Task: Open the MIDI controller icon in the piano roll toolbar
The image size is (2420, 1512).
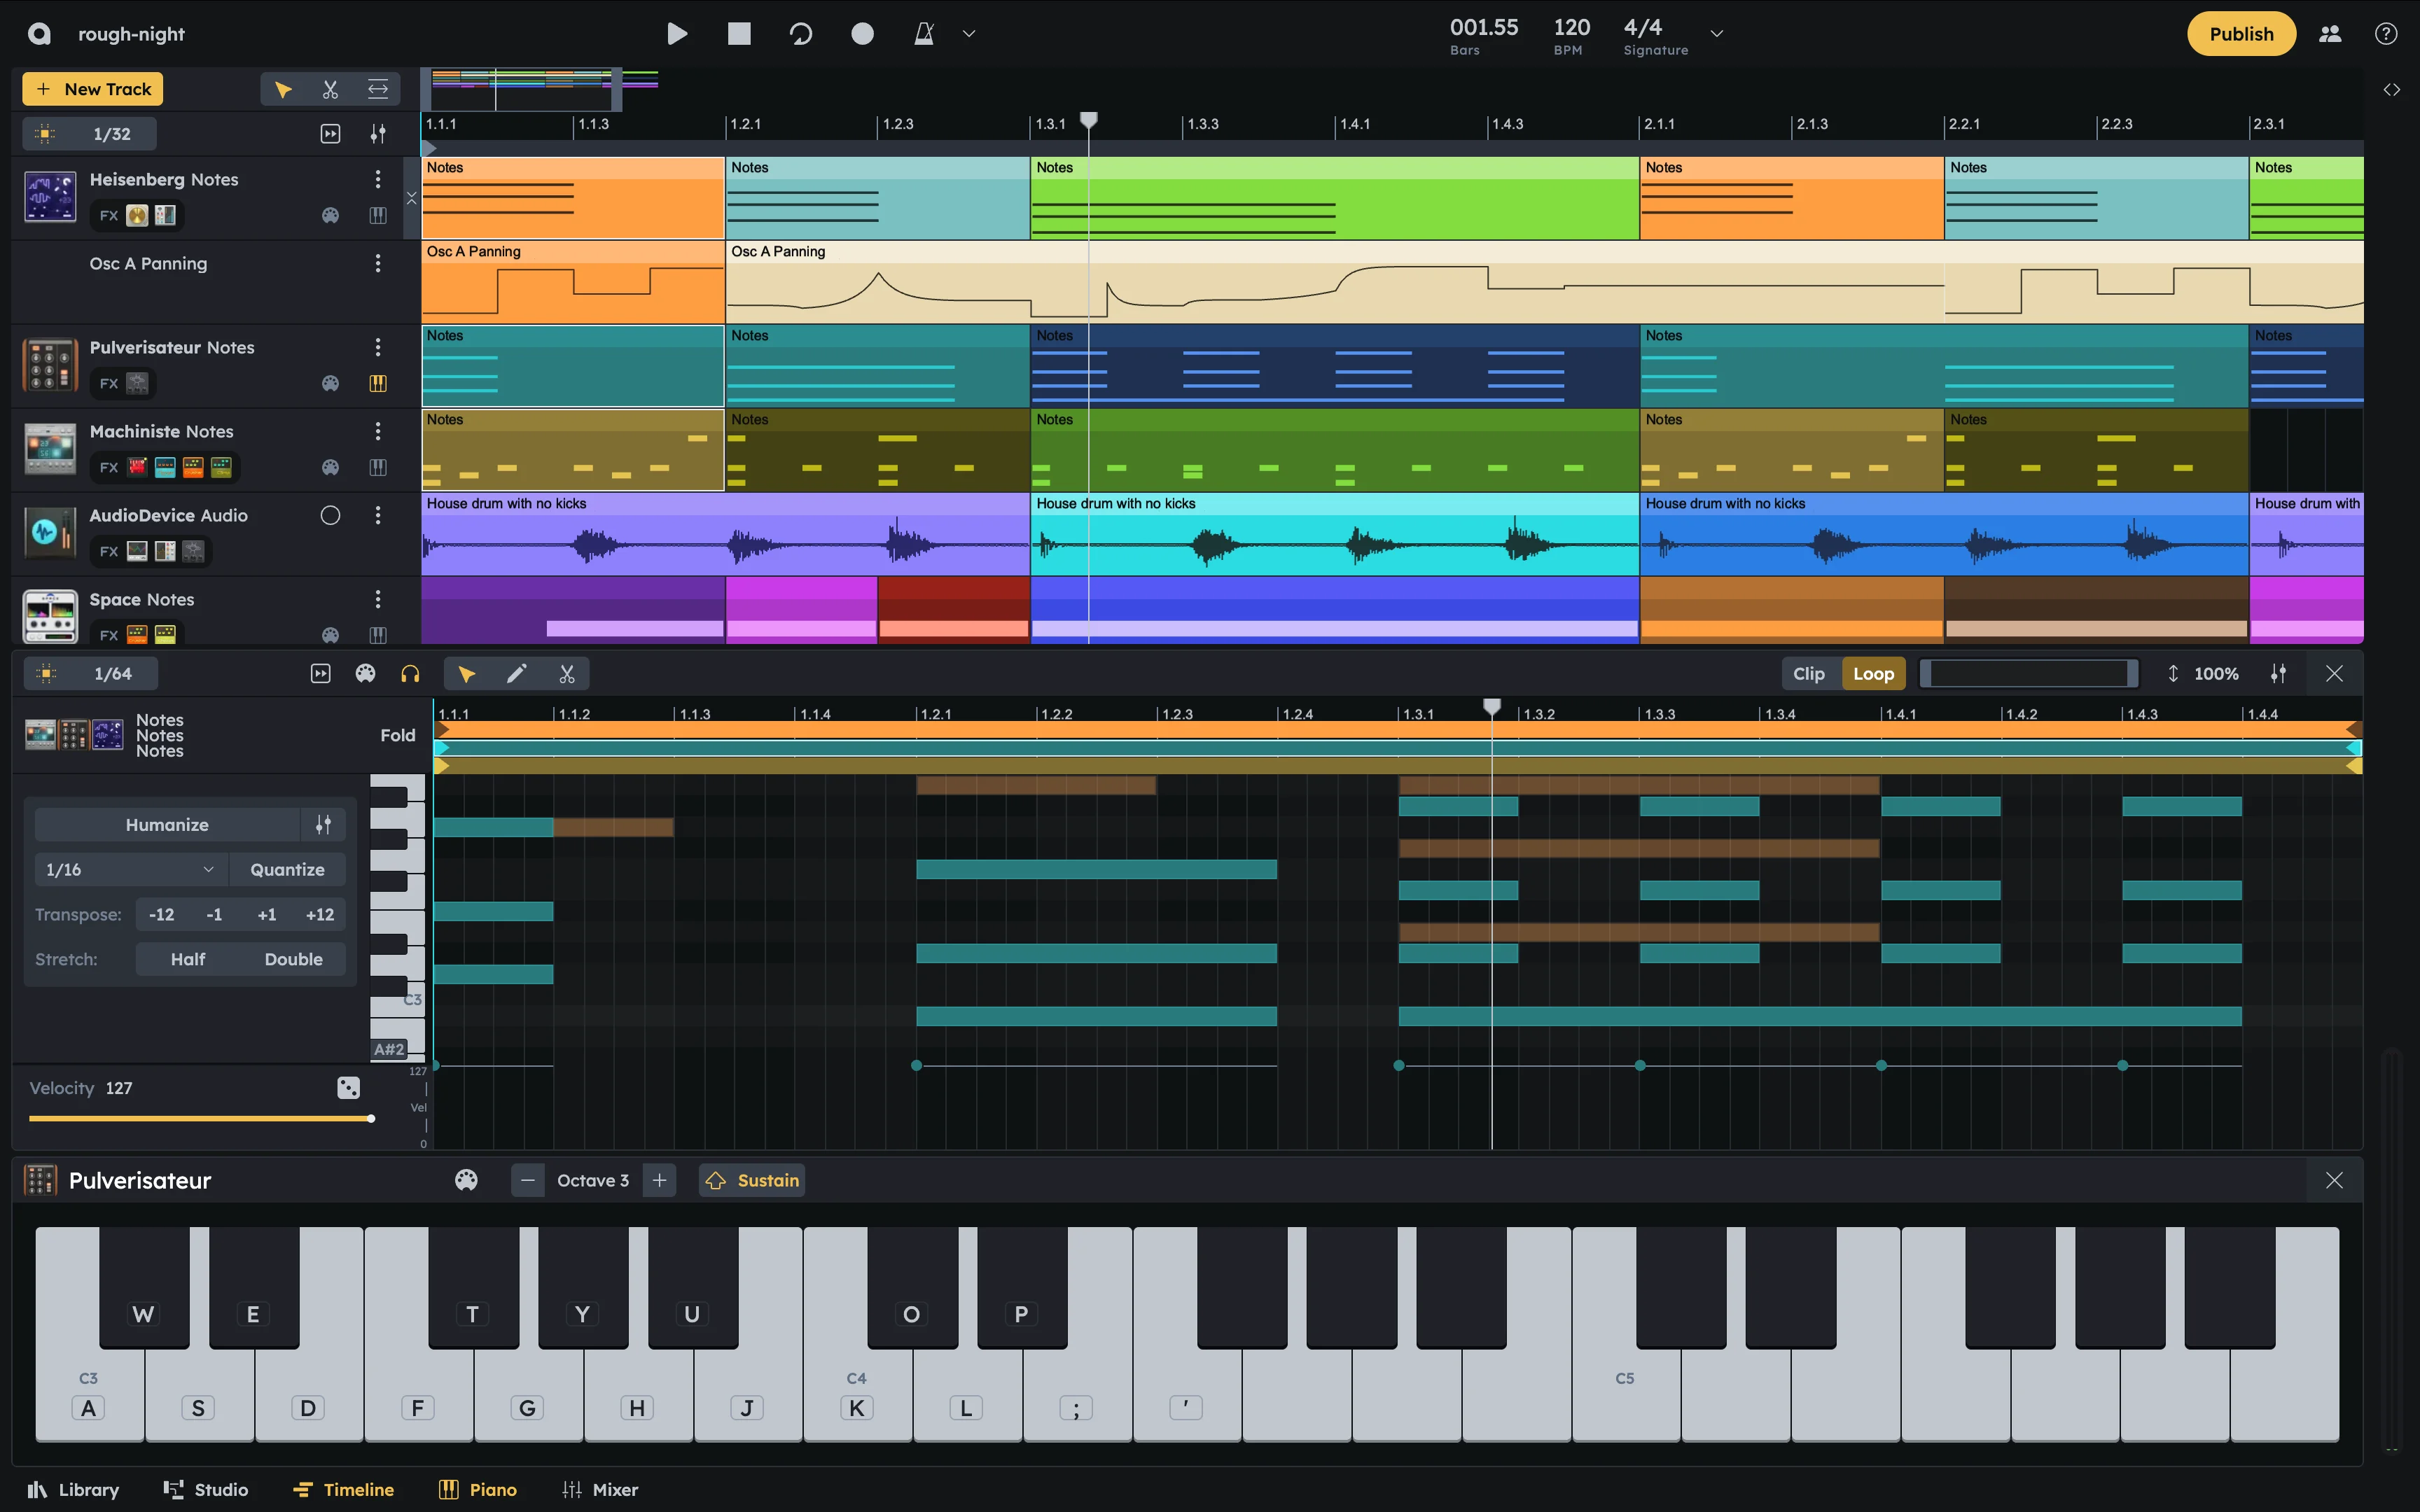Action: [365, 673]
